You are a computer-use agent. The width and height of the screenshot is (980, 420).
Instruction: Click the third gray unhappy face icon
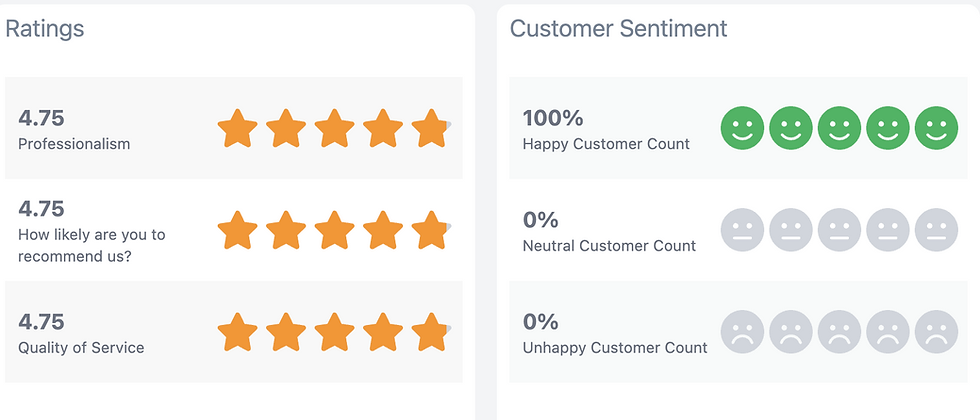[x=840, y=332]
